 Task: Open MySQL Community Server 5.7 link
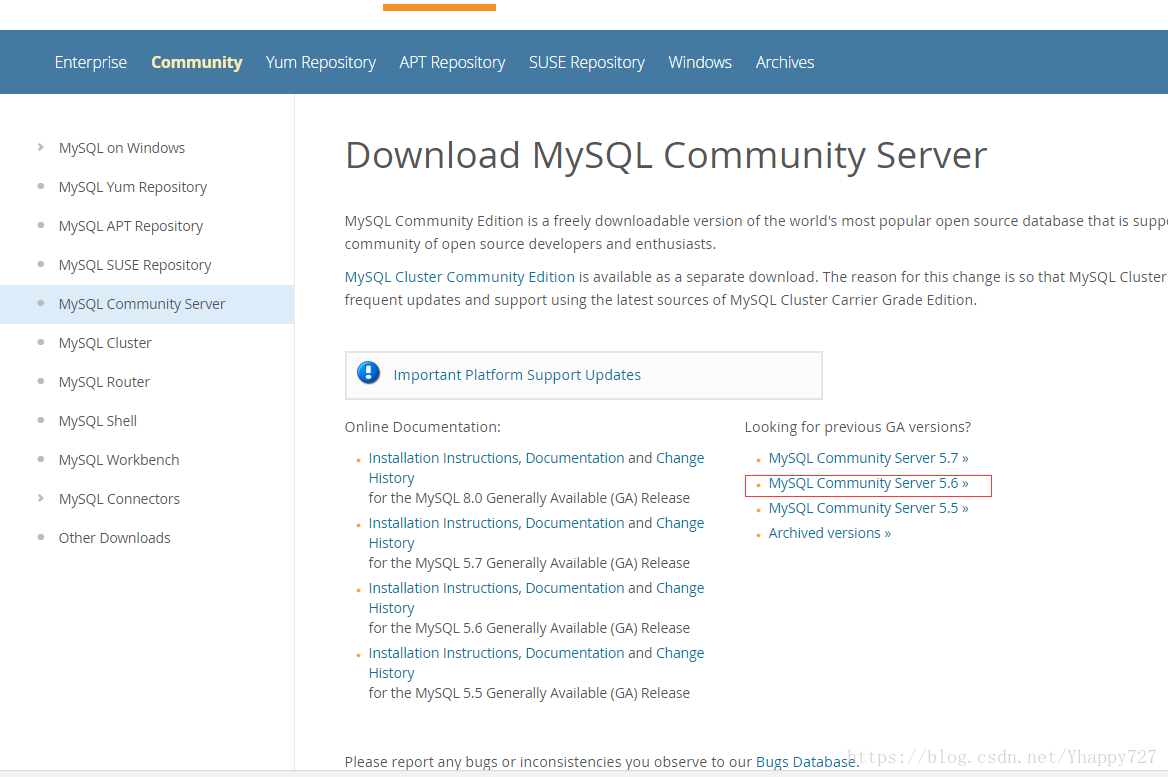click(869, 458)
